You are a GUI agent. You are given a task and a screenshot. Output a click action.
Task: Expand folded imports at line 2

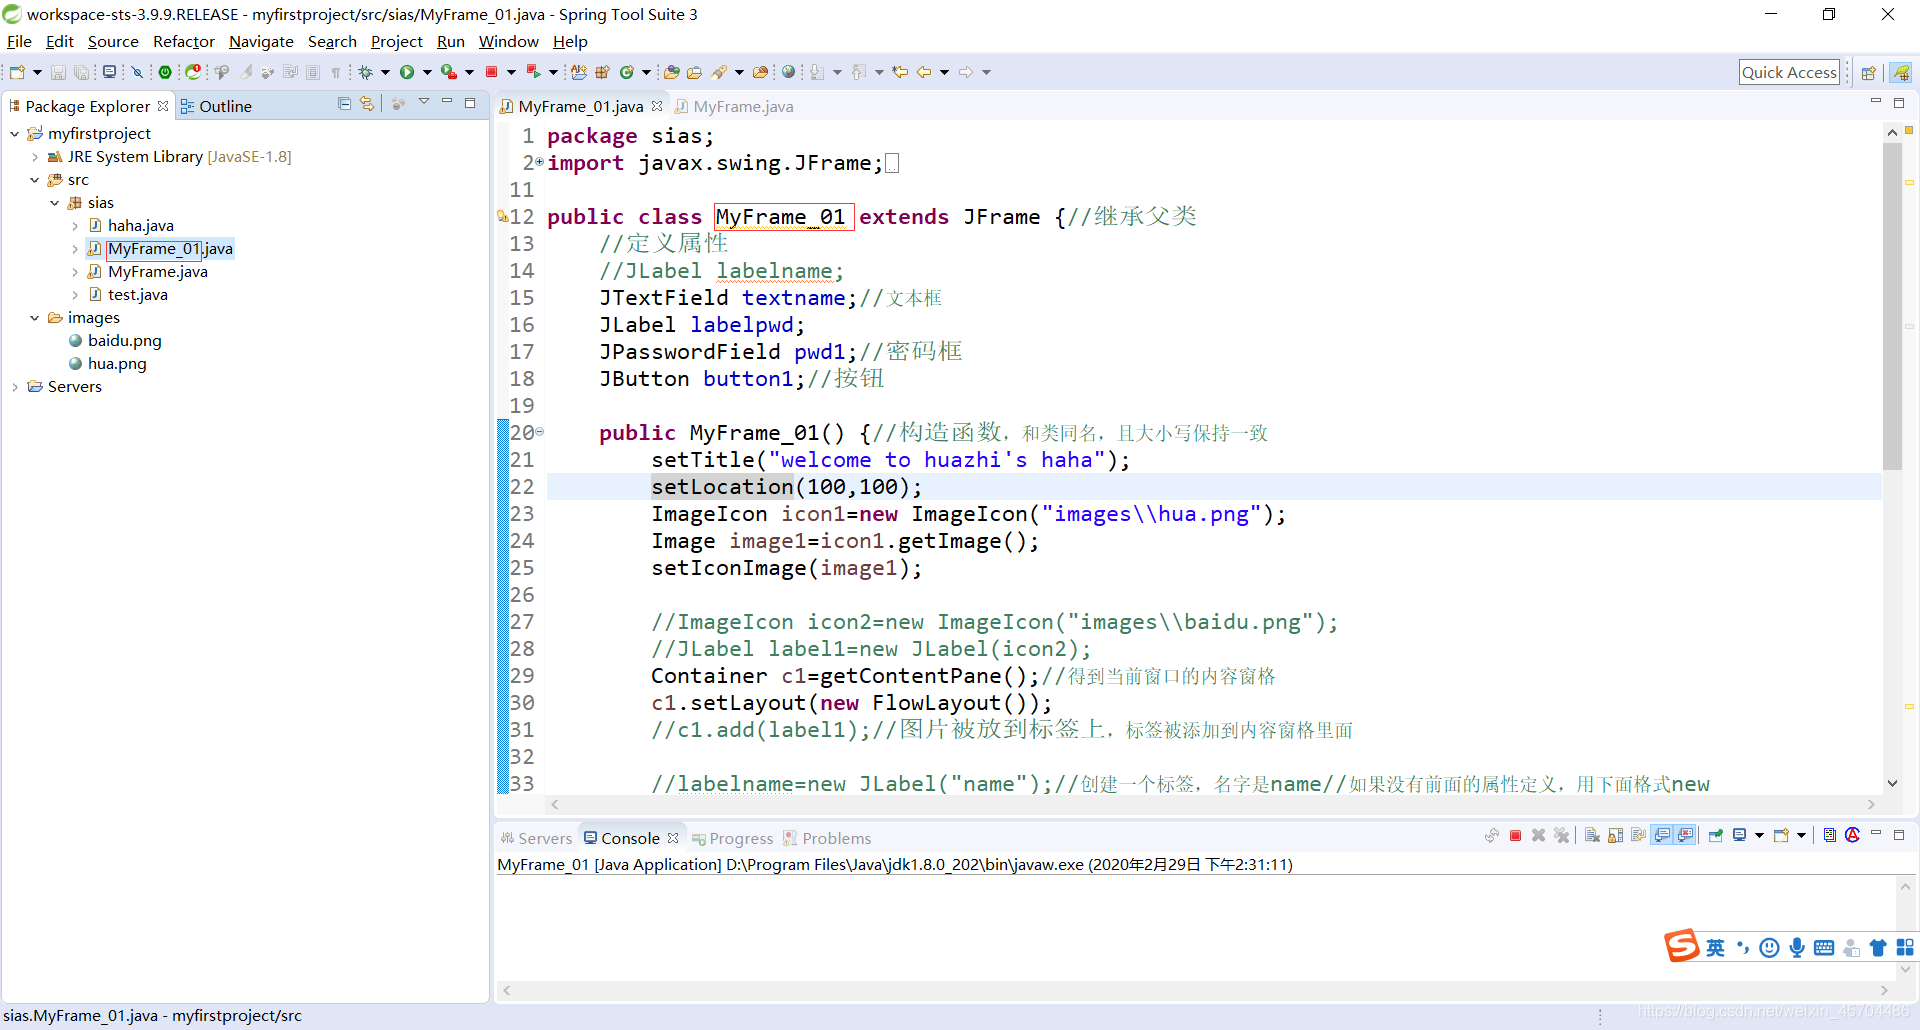[x=540, y=162]
